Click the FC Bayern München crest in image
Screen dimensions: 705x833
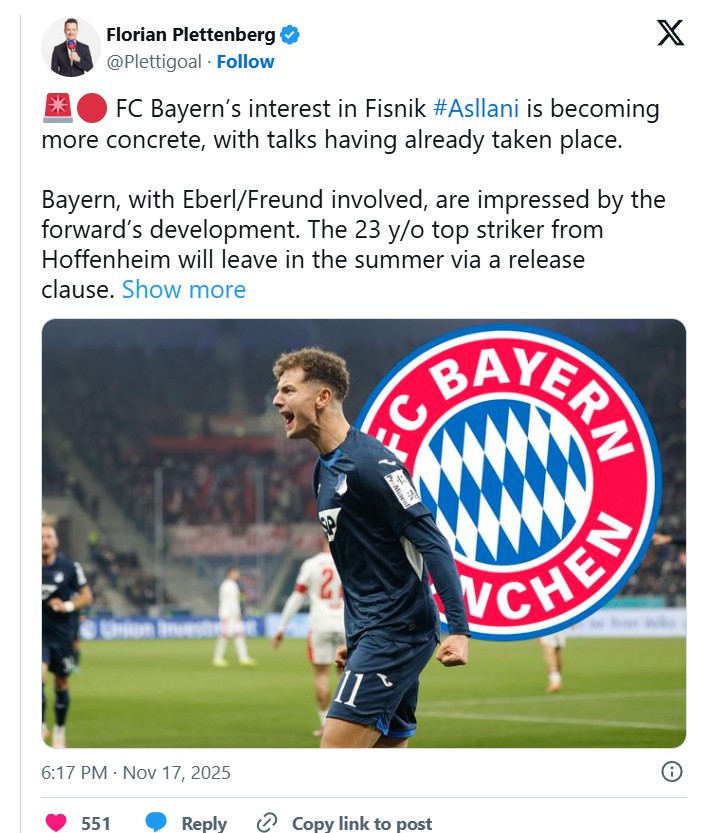click(x=512, y=480)
